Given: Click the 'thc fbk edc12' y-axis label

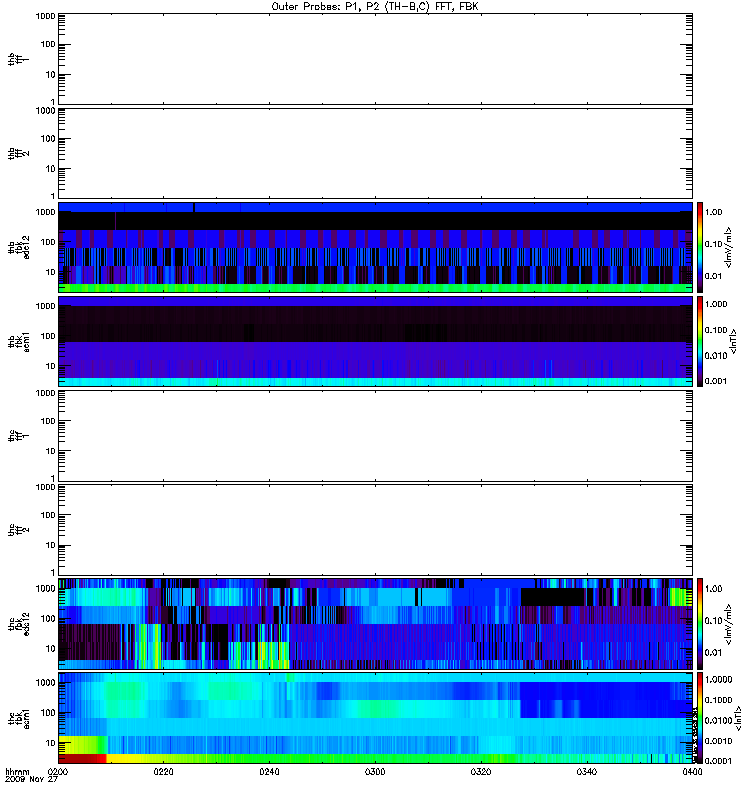Looking at the screenshot, I should [19, 624].
